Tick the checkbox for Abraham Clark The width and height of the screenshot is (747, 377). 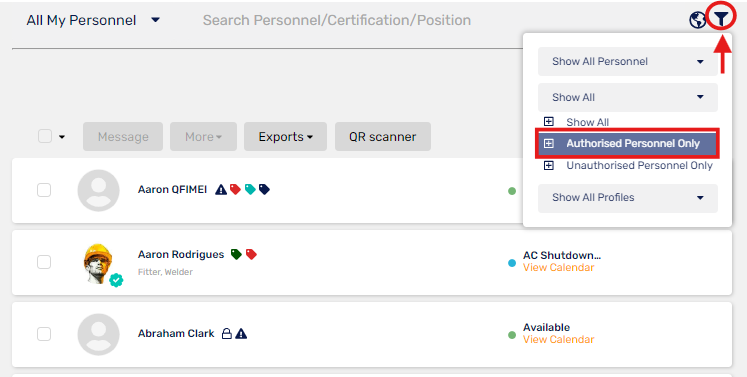[44, 334]
